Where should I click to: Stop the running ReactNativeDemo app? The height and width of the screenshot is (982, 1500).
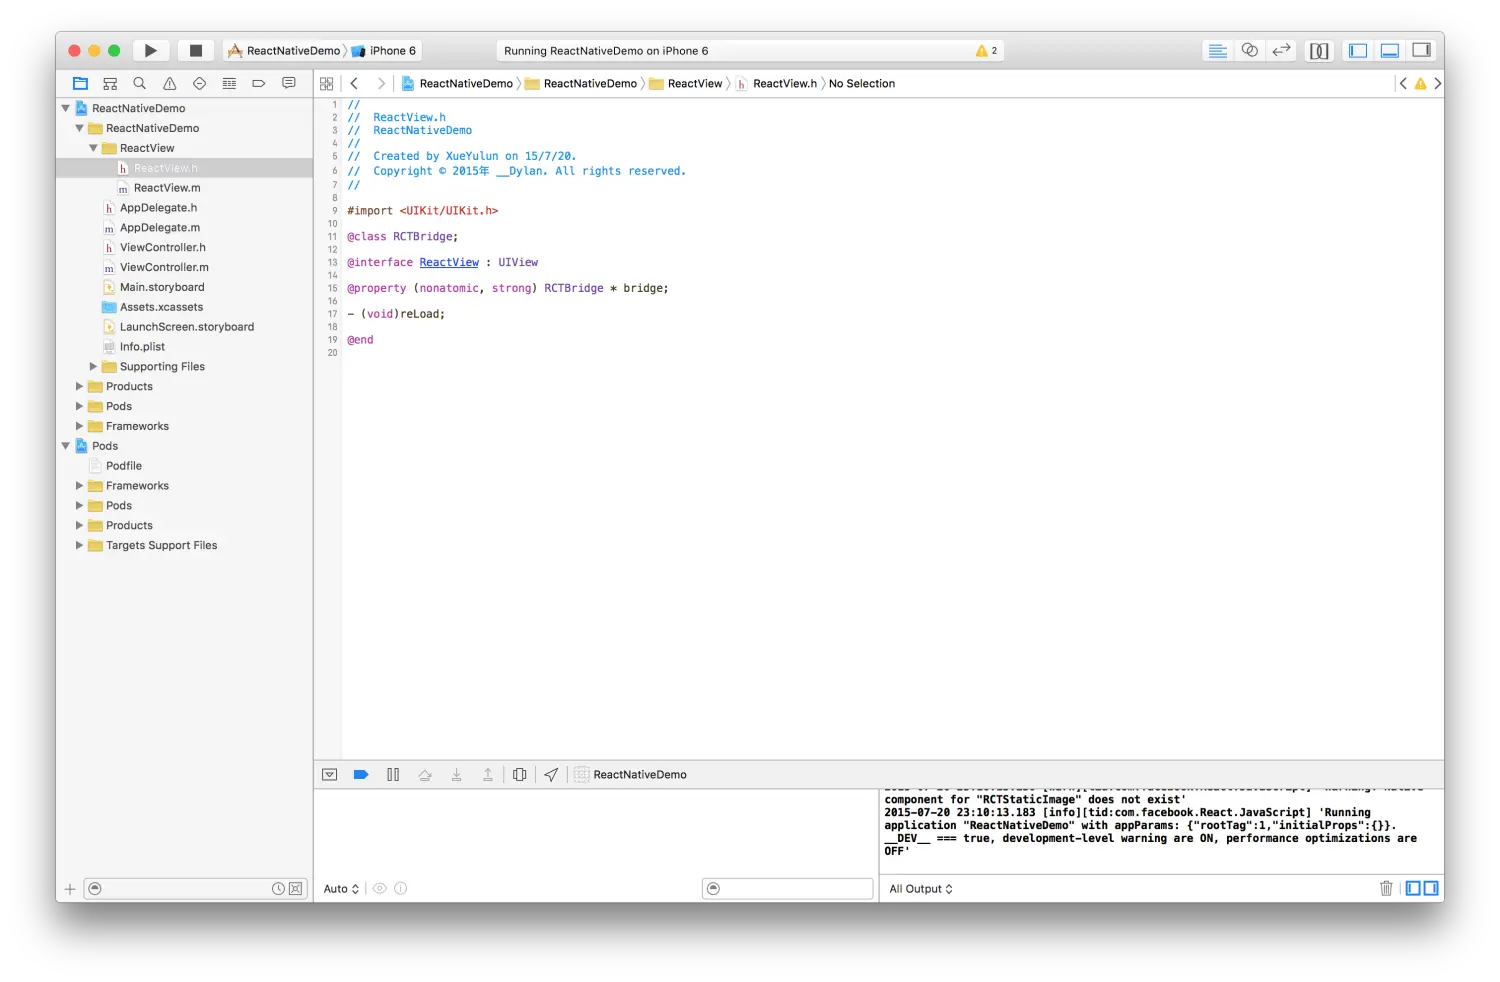click(x=196, y=51)
